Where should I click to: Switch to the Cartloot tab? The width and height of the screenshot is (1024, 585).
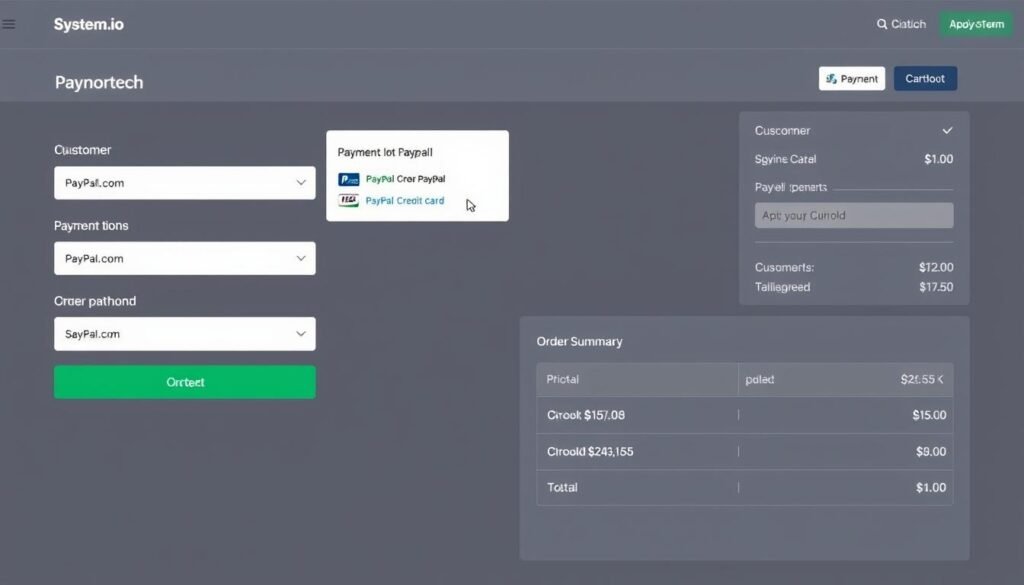(924, 77)
